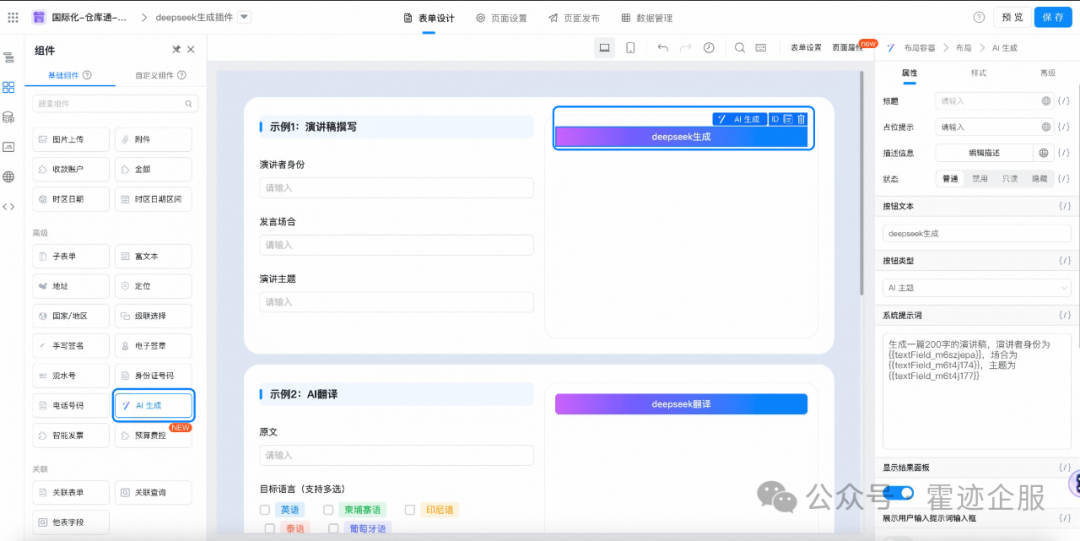The width and height of the screenshot is (1080, 541).
Task: Click the deepseek翻译 button
Action: click(681, 404)
